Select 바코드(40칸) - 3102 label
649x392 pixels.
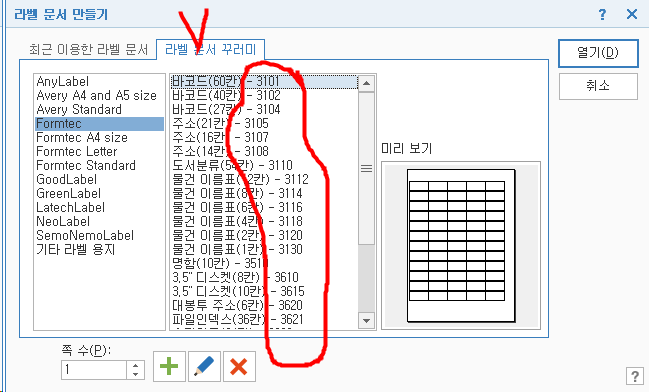[x=264, y=96]
